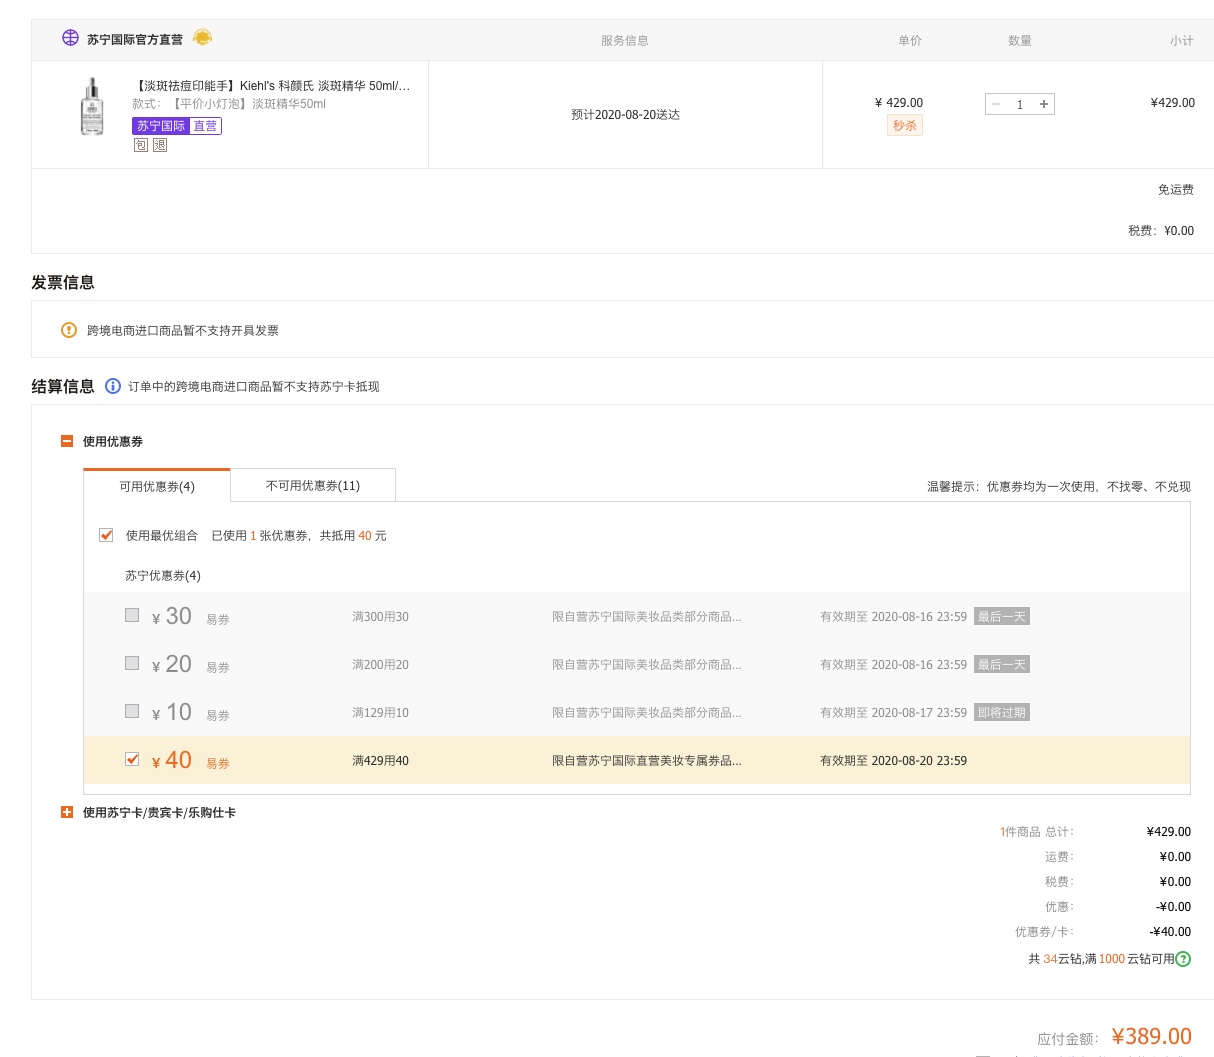Click 即将过期 tag on ¥10 coupon
The height and width of the screenshot is (1057, 1214).
pyautogui.click(x=1002, y=712)
